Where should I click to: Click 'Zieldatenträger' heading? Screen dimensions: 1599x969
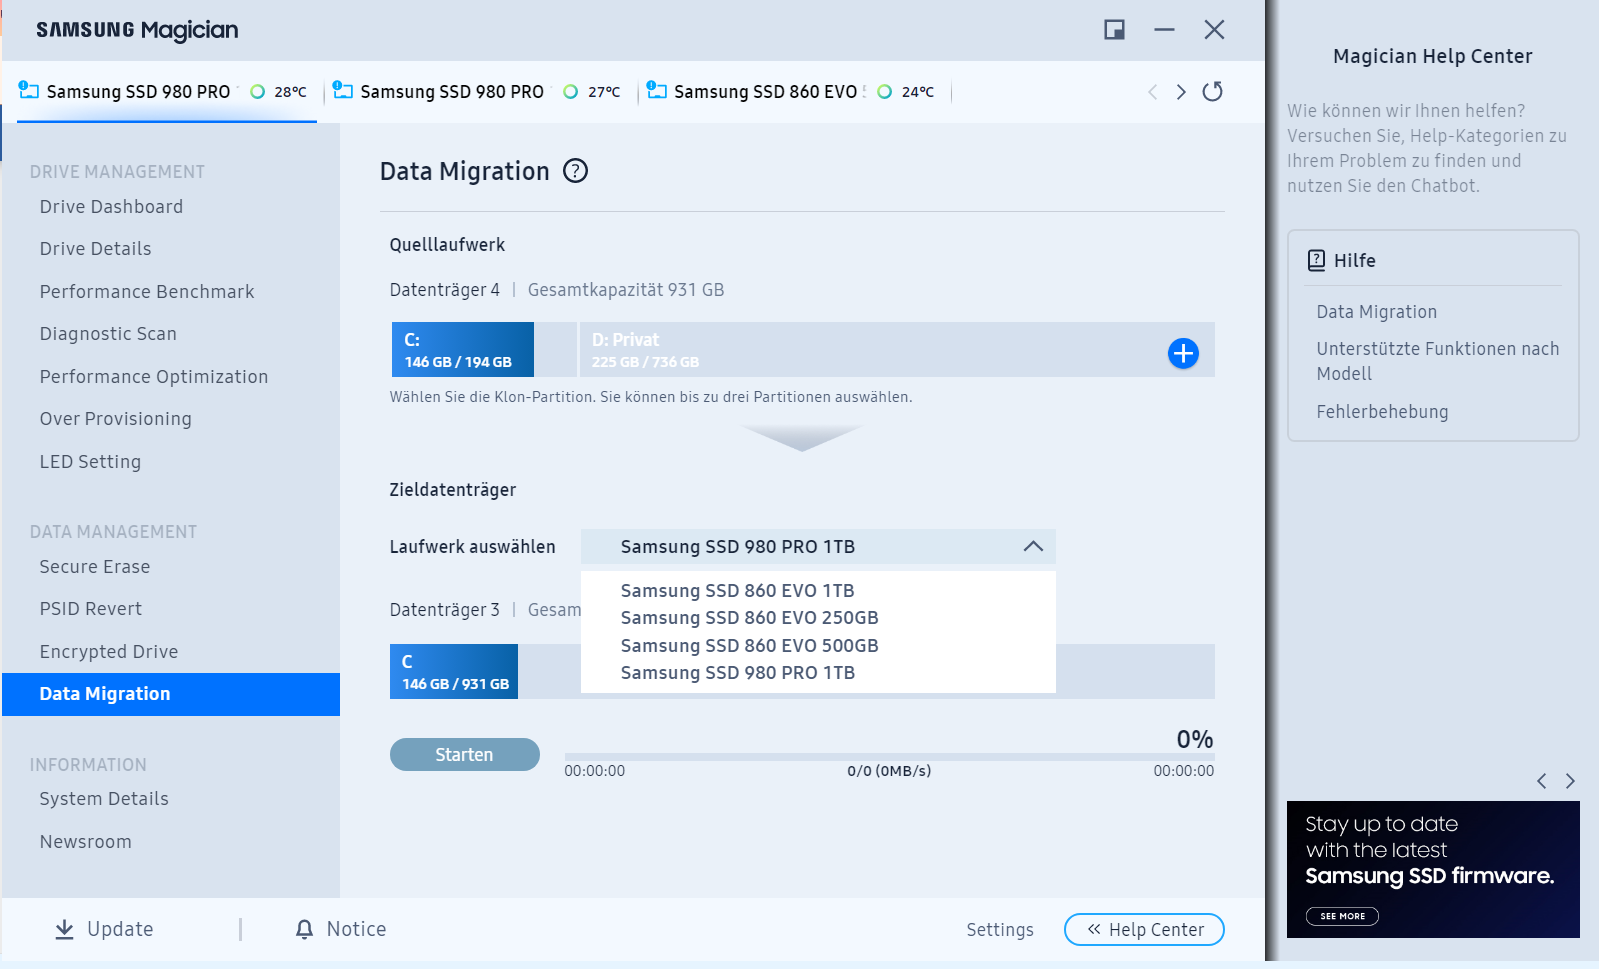453,490
